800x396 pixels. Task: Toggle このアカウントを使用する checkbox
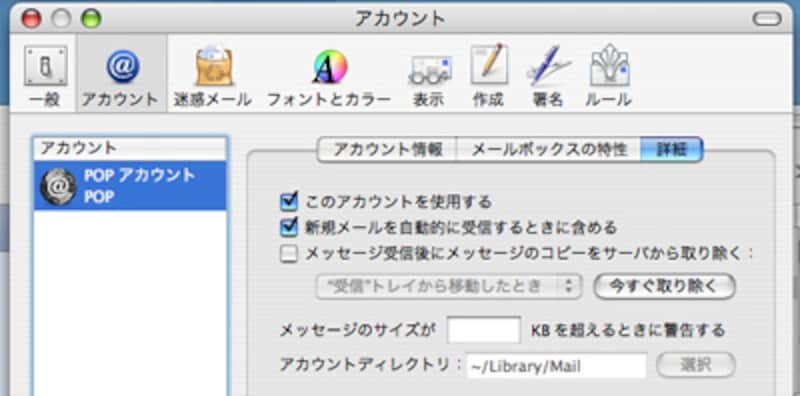pyautogui.click(x=289, y=202)
